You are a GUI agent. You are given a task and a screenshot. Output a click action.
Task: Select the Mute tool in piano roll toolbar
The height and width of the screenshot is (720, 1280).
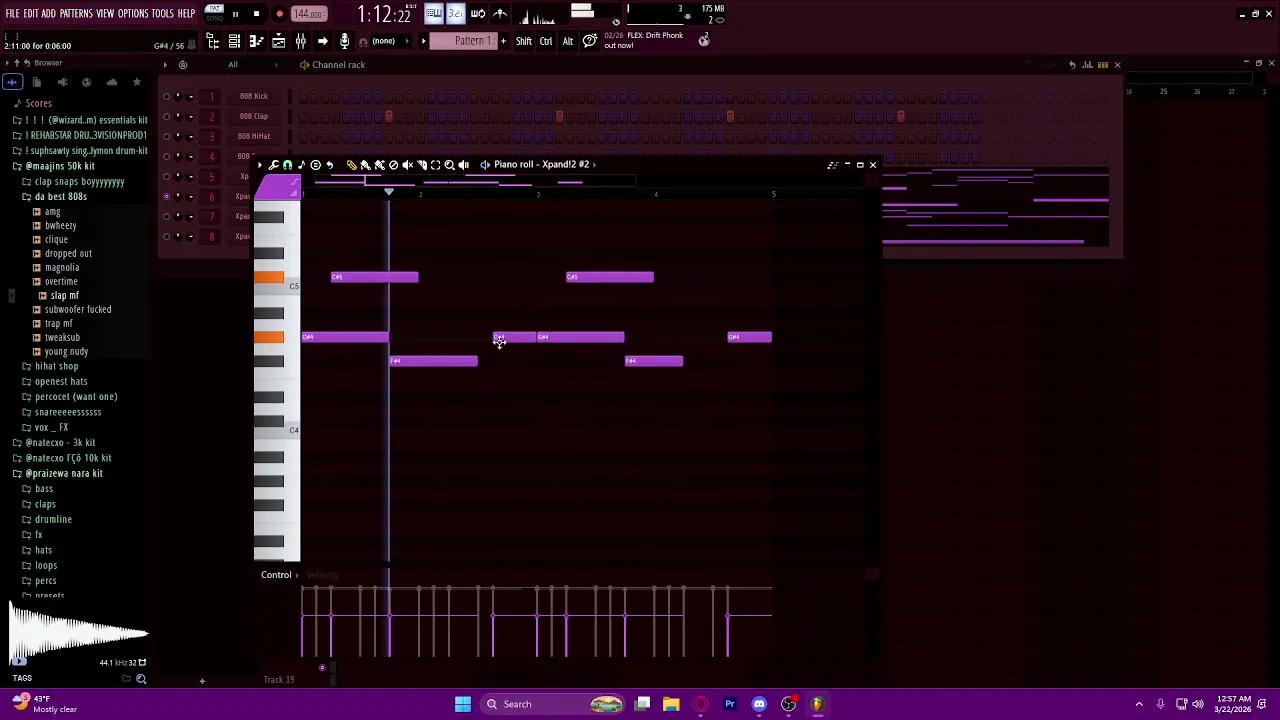(407, 165)
